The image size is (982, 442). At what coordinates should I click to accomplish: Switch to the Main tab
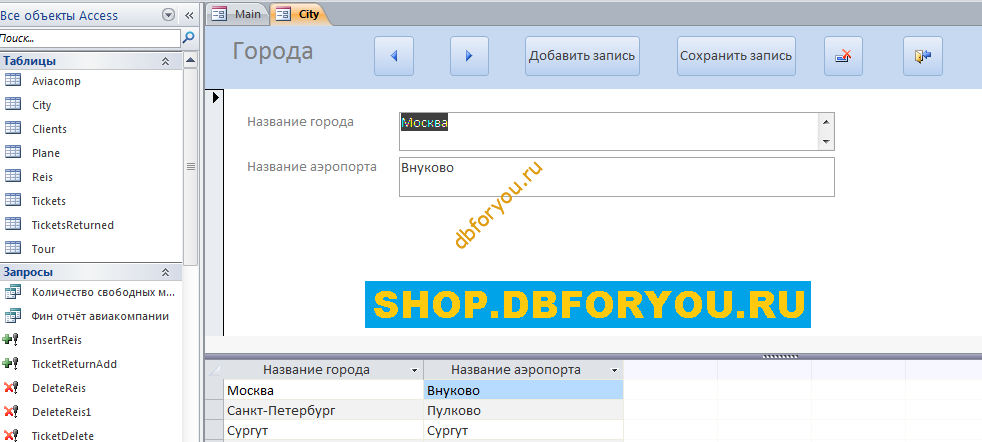point(237,14)
